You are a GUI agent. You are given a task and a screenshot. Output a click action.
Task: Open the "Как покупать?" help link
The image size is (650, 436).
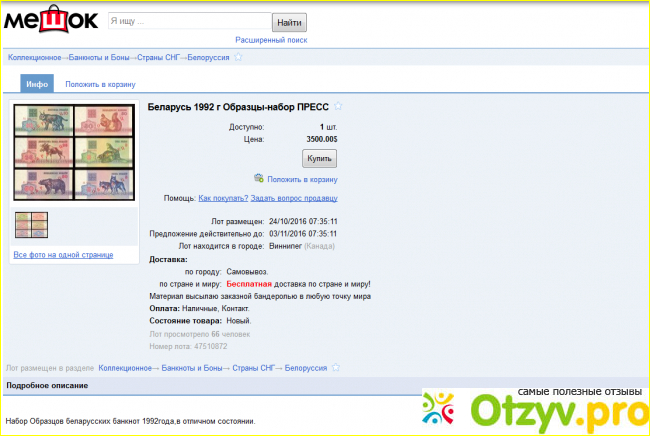click(224, 198)
